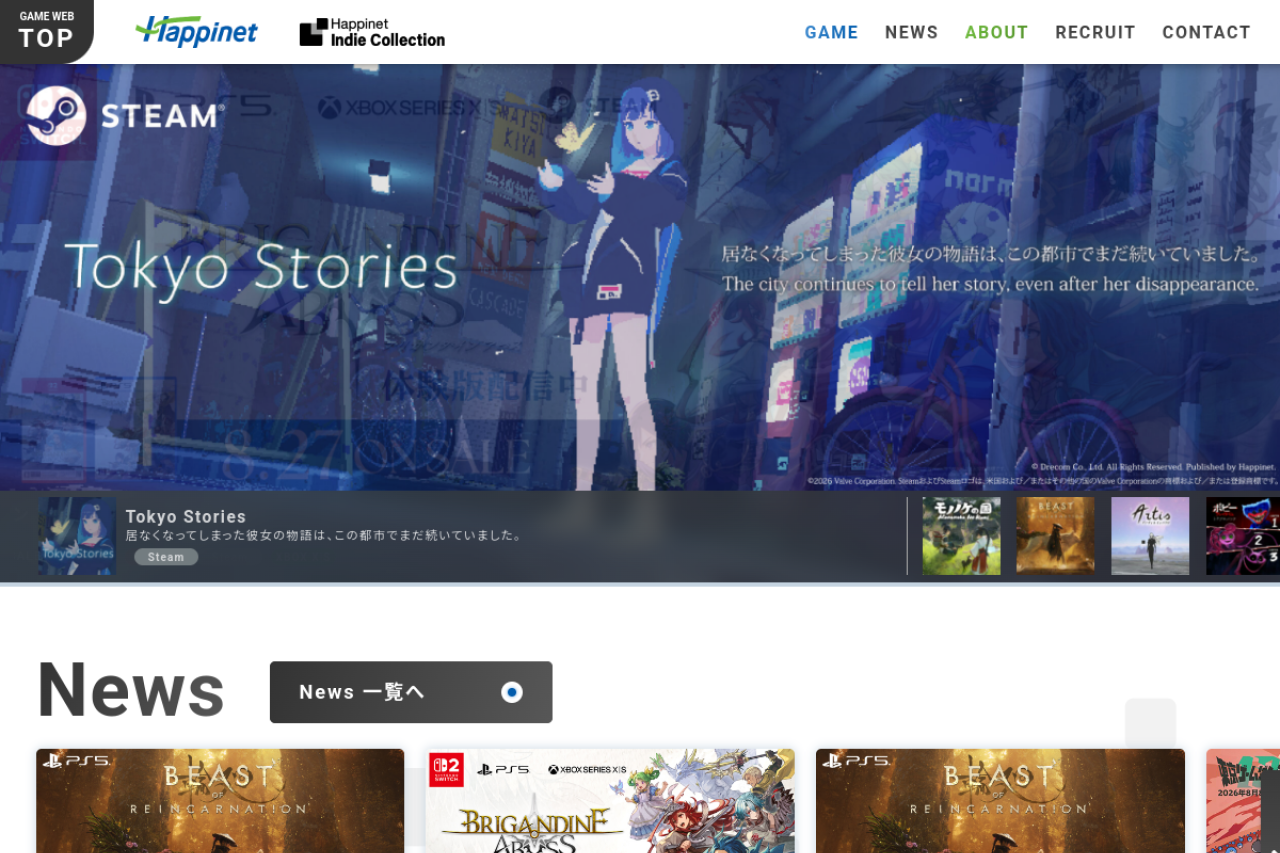Open the first Beast of Reincarnation news card
The width and height of the screenshot is (1280, 853).
(x=220, y=801)
